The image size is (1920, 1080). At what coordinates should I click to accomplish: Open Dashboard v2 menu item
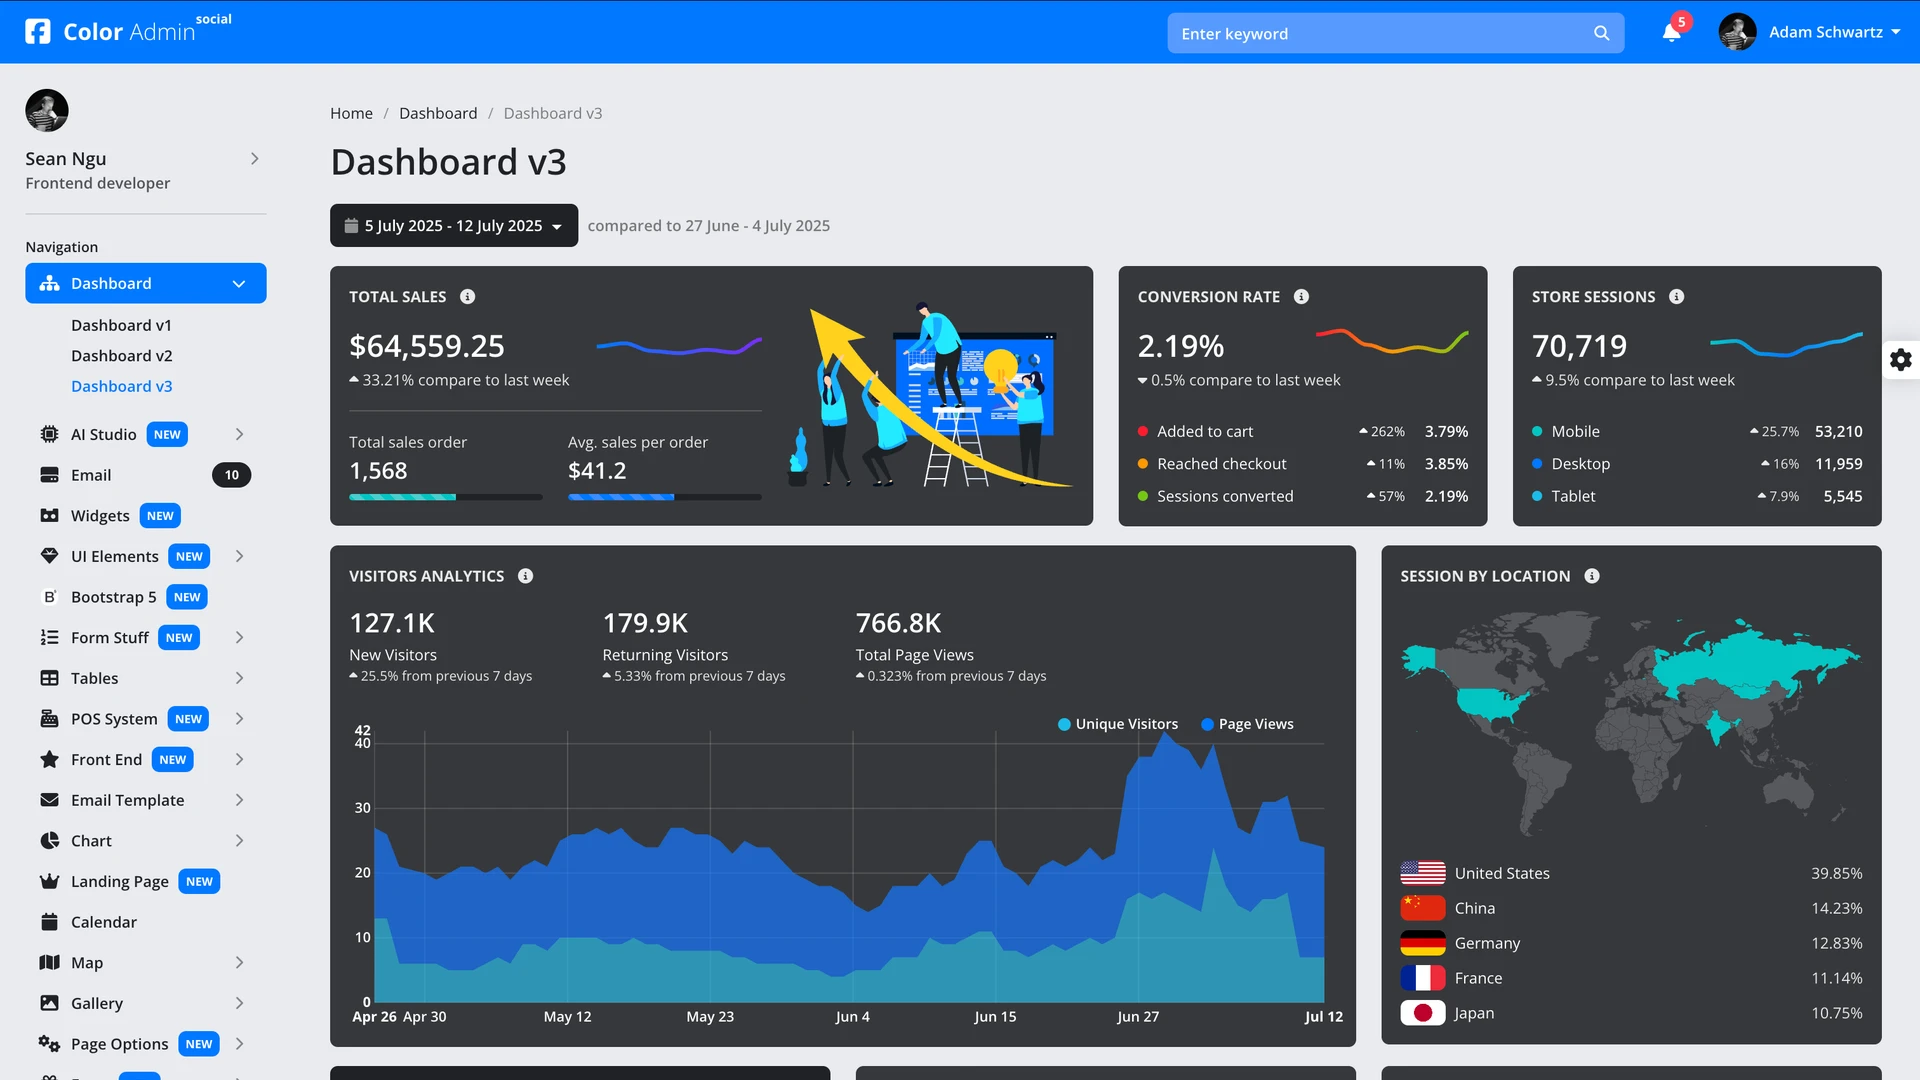(x=121, y=356)
